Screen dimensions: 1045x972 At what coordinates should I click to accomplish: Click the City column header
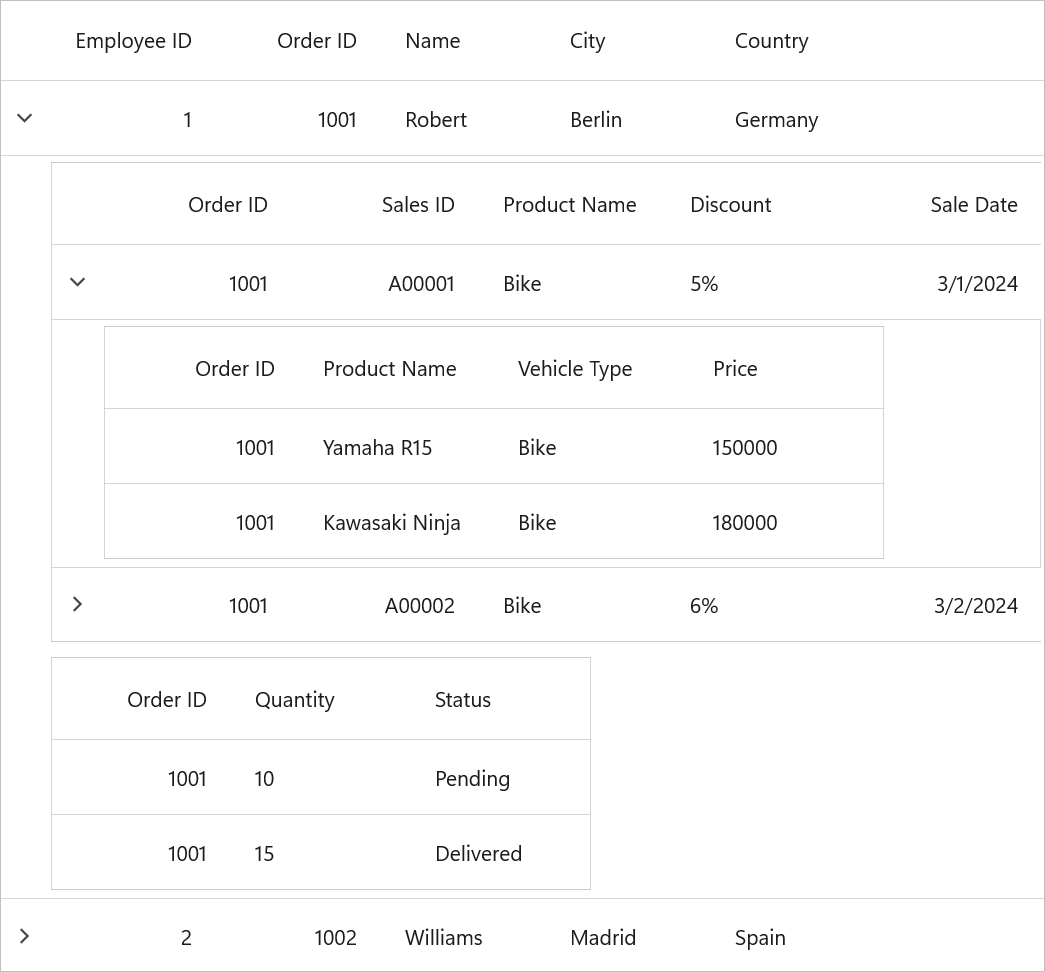pos(587,41)
